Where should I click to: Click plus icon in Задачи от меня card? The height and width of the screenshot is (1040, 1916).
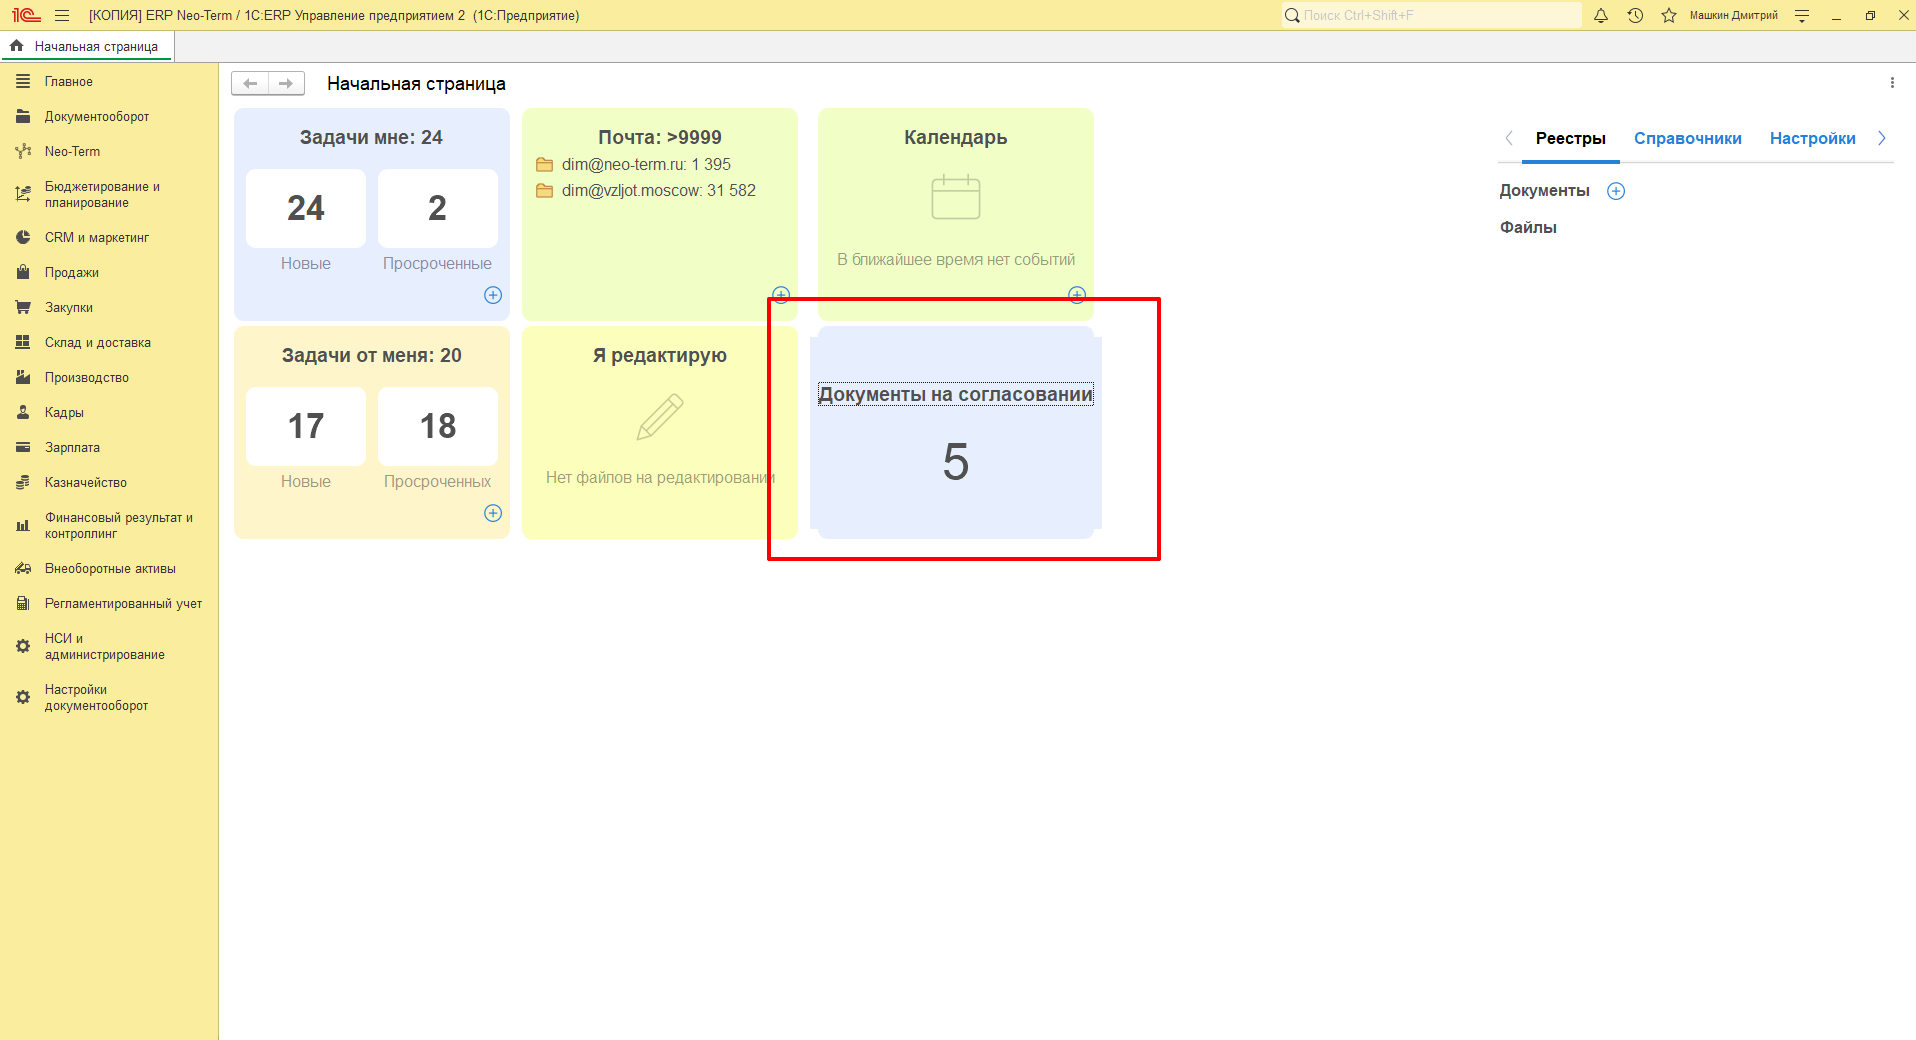493,513
